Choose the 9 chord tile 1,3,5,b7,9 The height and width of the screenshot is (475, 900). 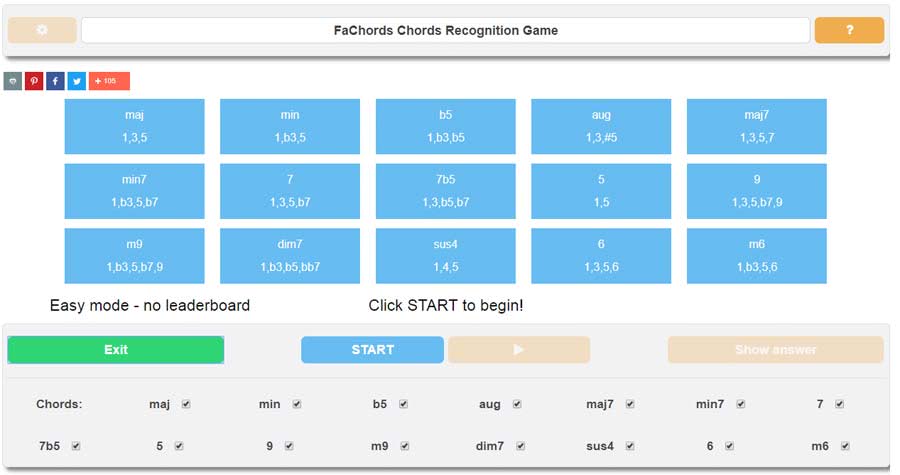coord(757,191)
